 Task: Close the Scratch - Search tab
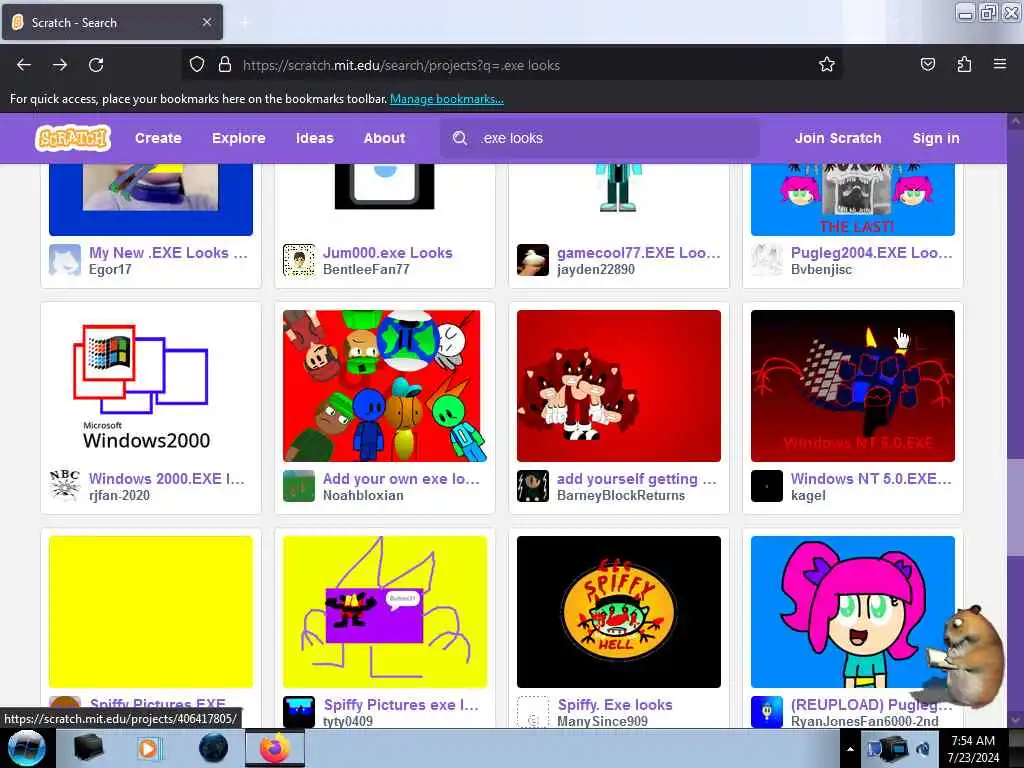pyautogui.click(x=206, y=22)
